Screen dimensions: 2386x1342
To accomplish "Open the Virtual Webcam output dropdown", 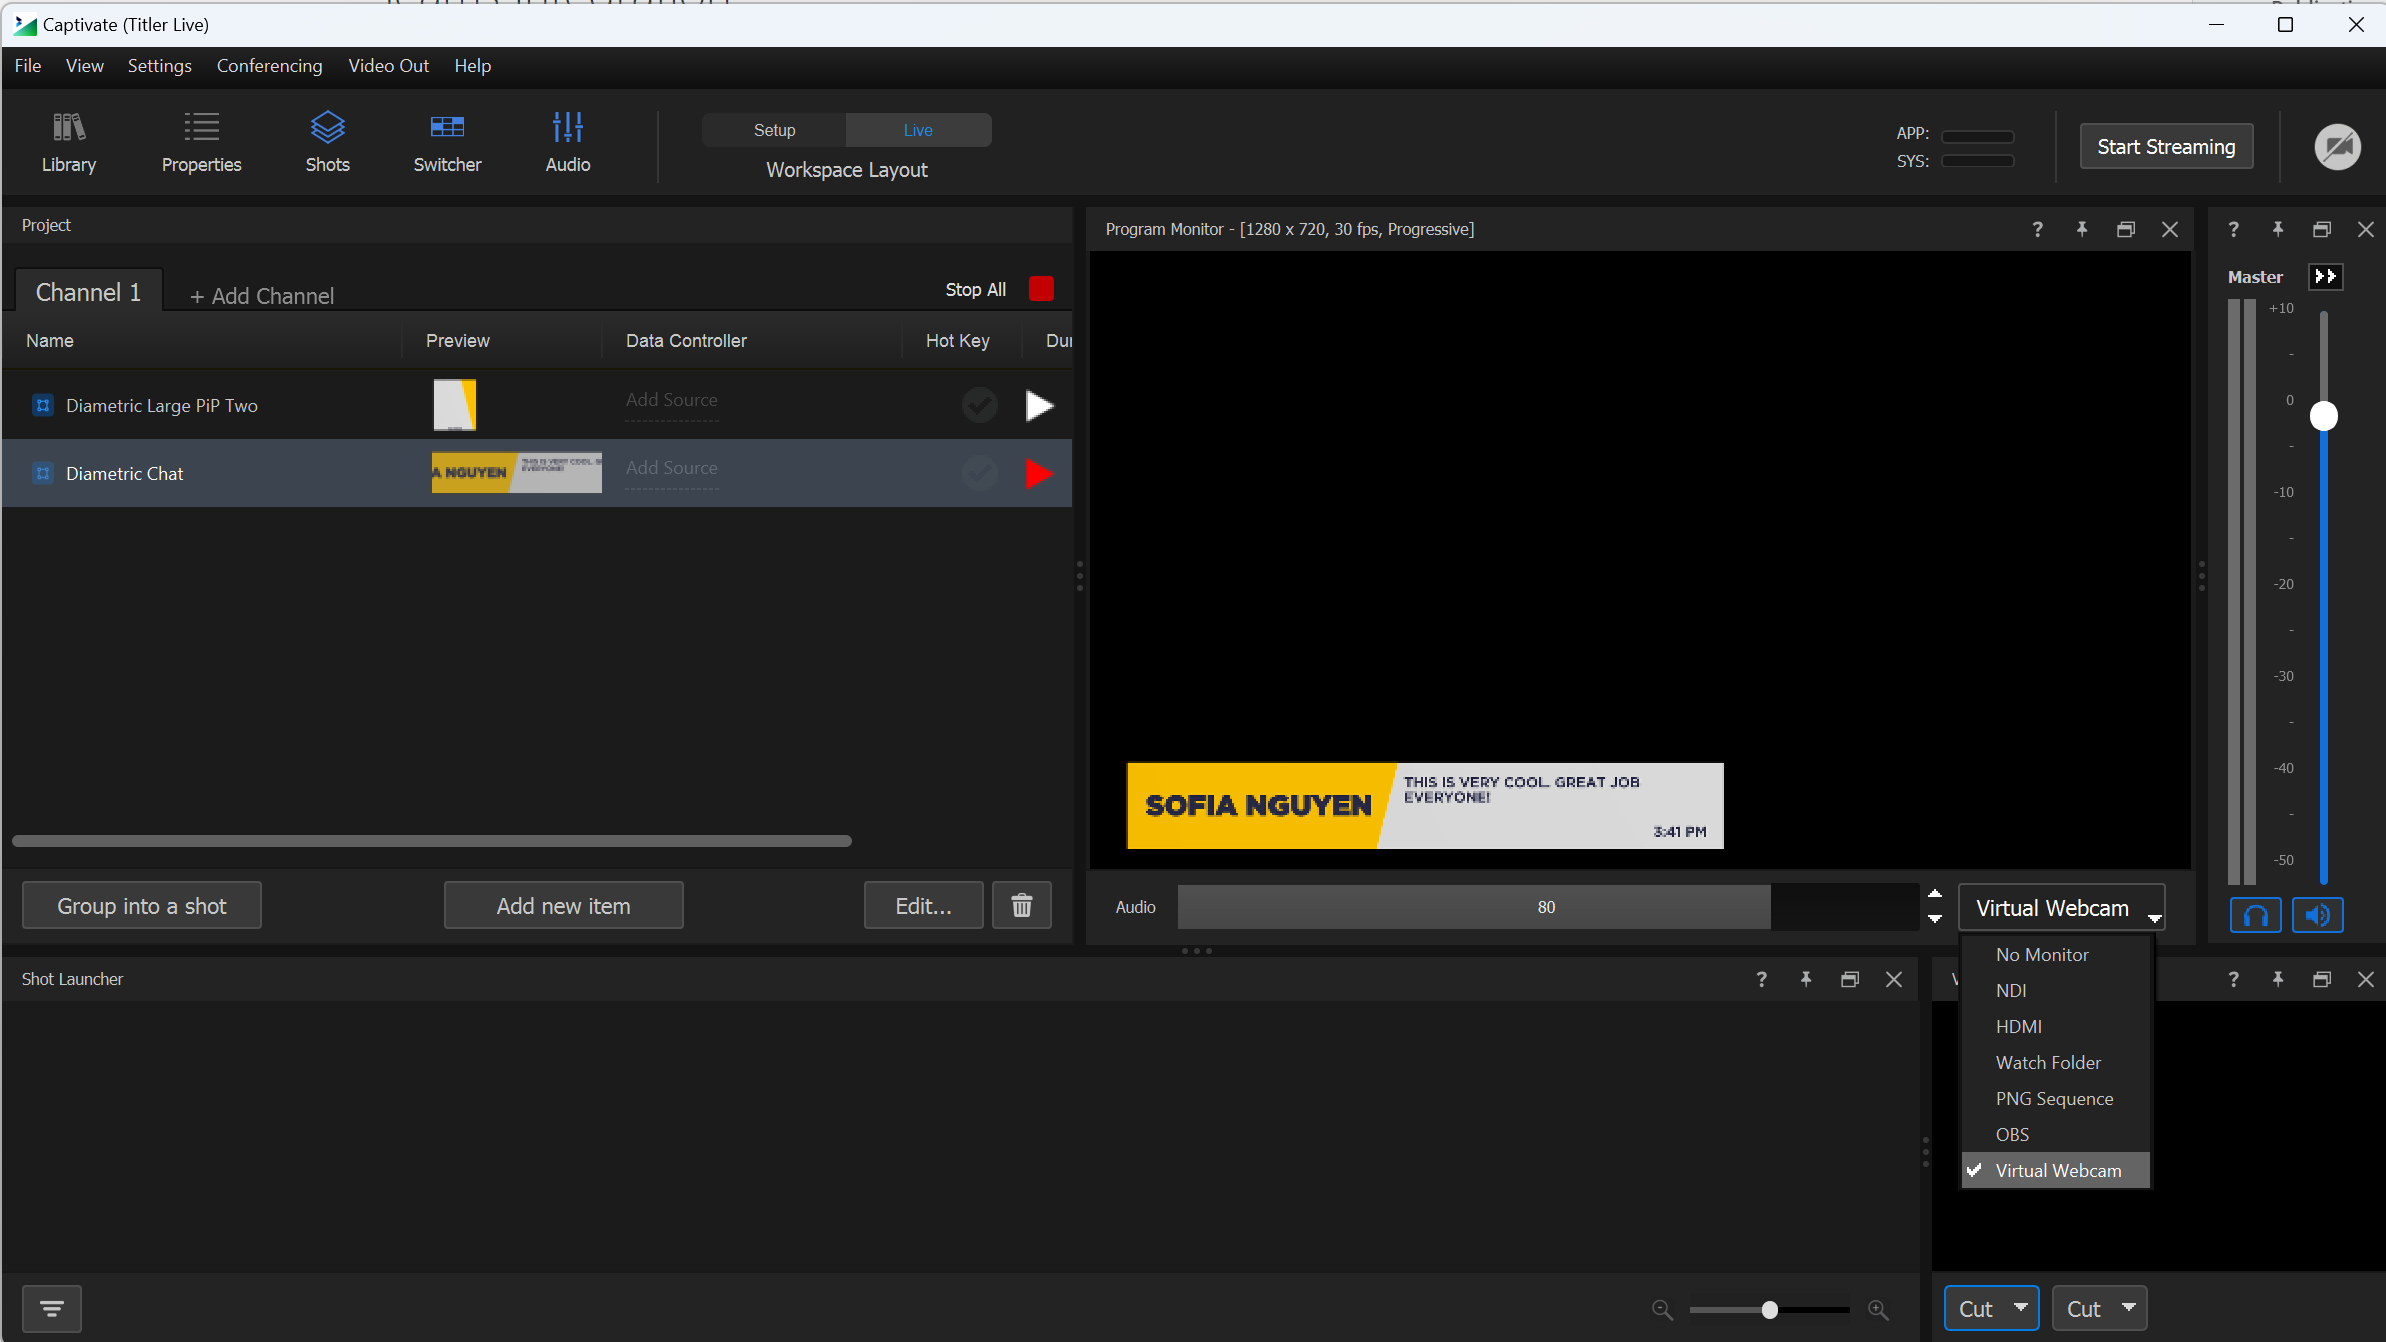I will 2061,908.
